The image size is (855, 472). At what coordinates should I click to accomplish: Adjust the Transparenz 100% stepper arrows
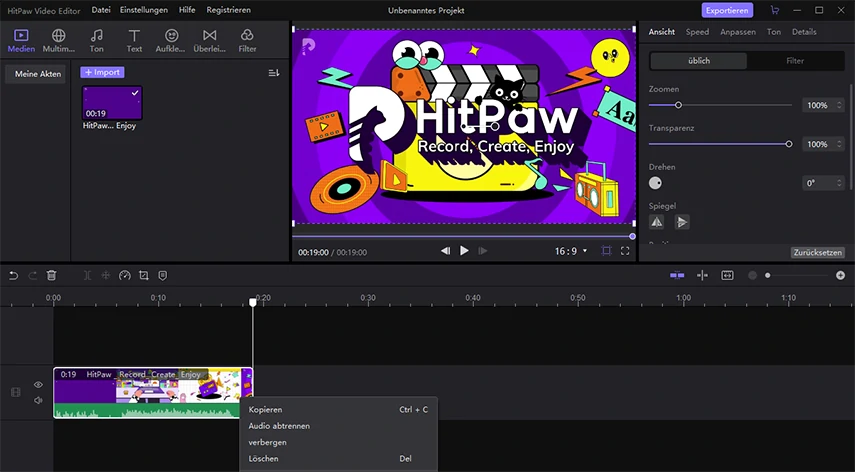(839, 144)
